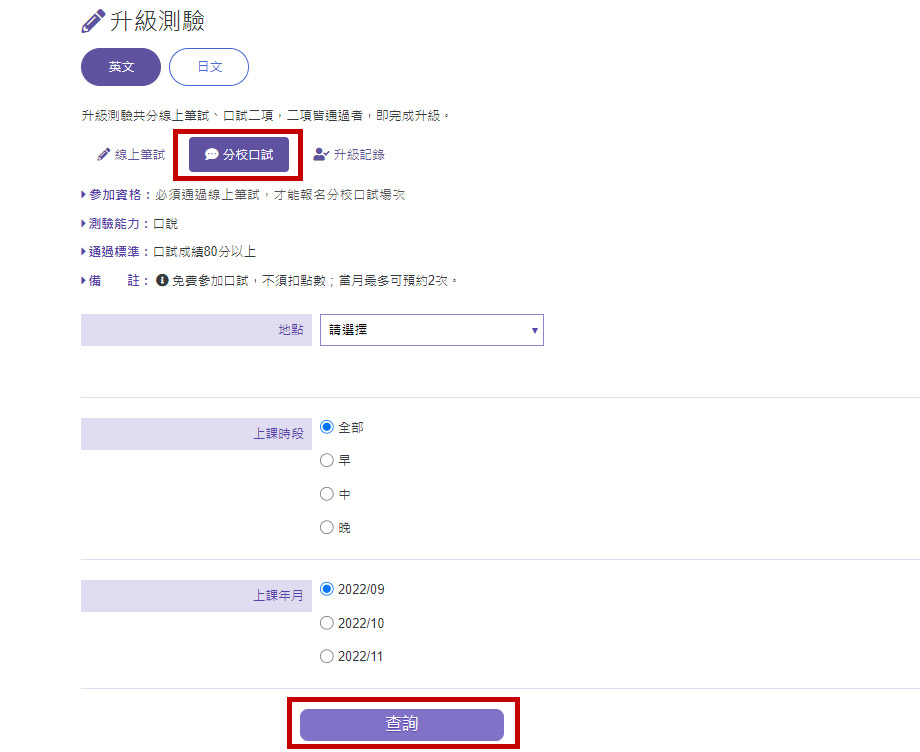Open the 線上筆試 tab
920x752 pixels.
tap(131, 155)
